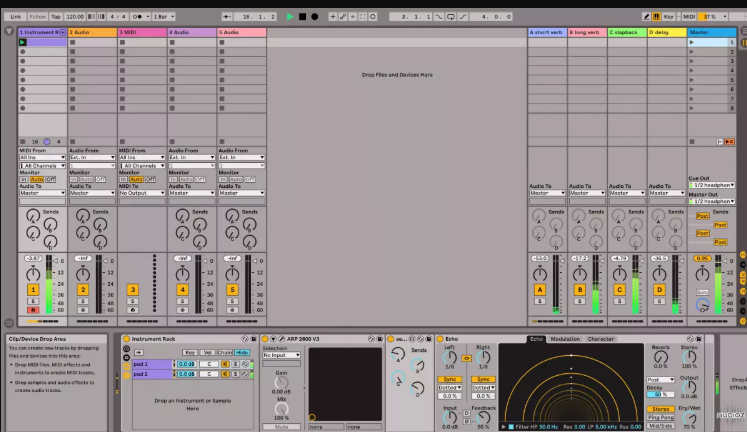Stop playback with the square Stop button
Screen dimensions: 747x432
[x=302, y=17]
